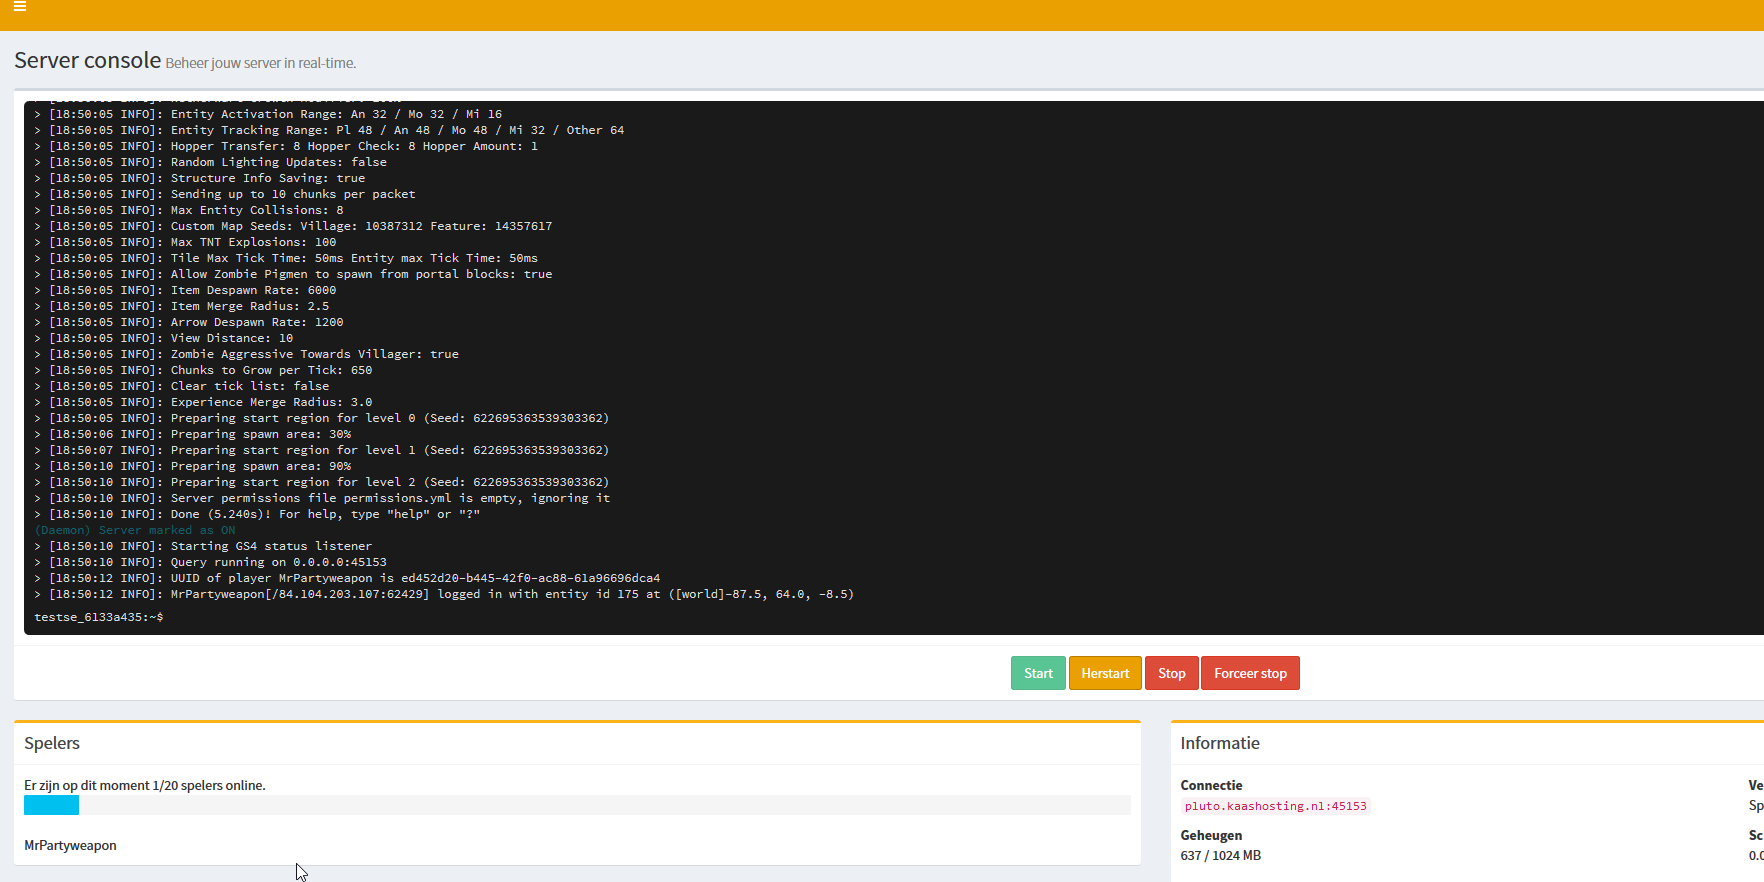
Task: Click the 'Server marked as ON' daemon line
Action: 135,530
